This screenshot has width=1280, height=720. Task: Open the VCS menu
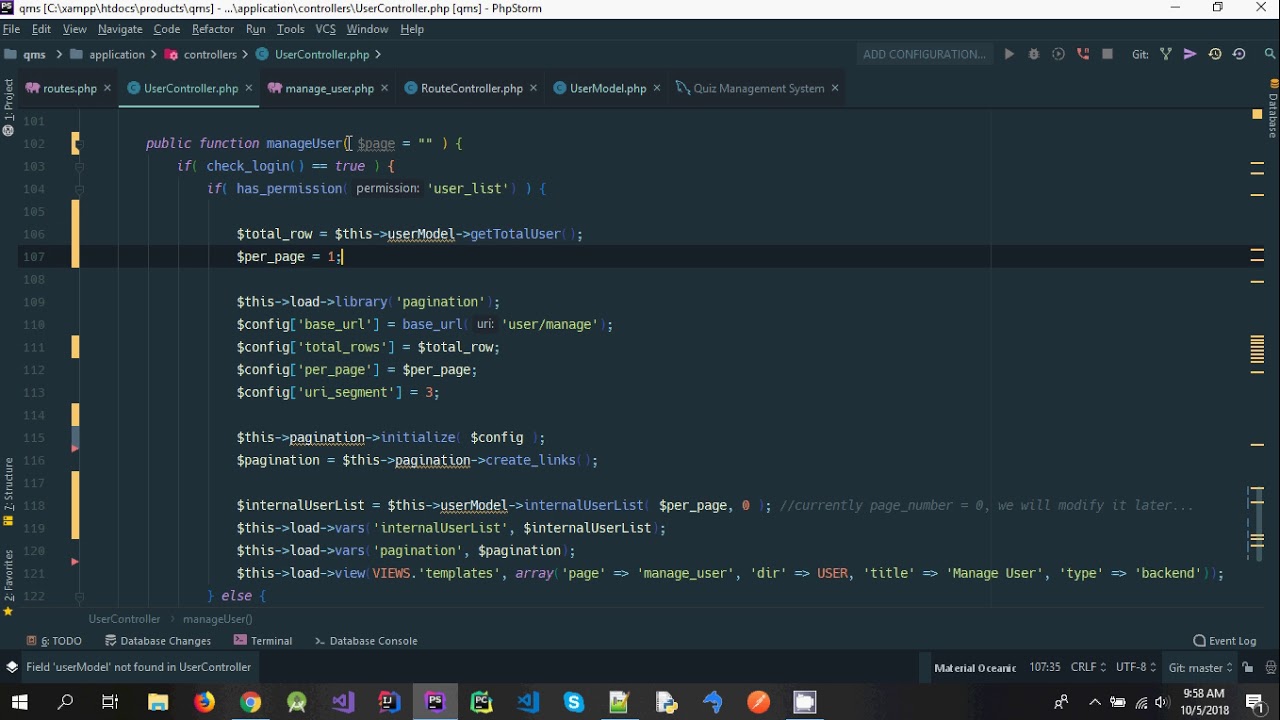[326, 29]
